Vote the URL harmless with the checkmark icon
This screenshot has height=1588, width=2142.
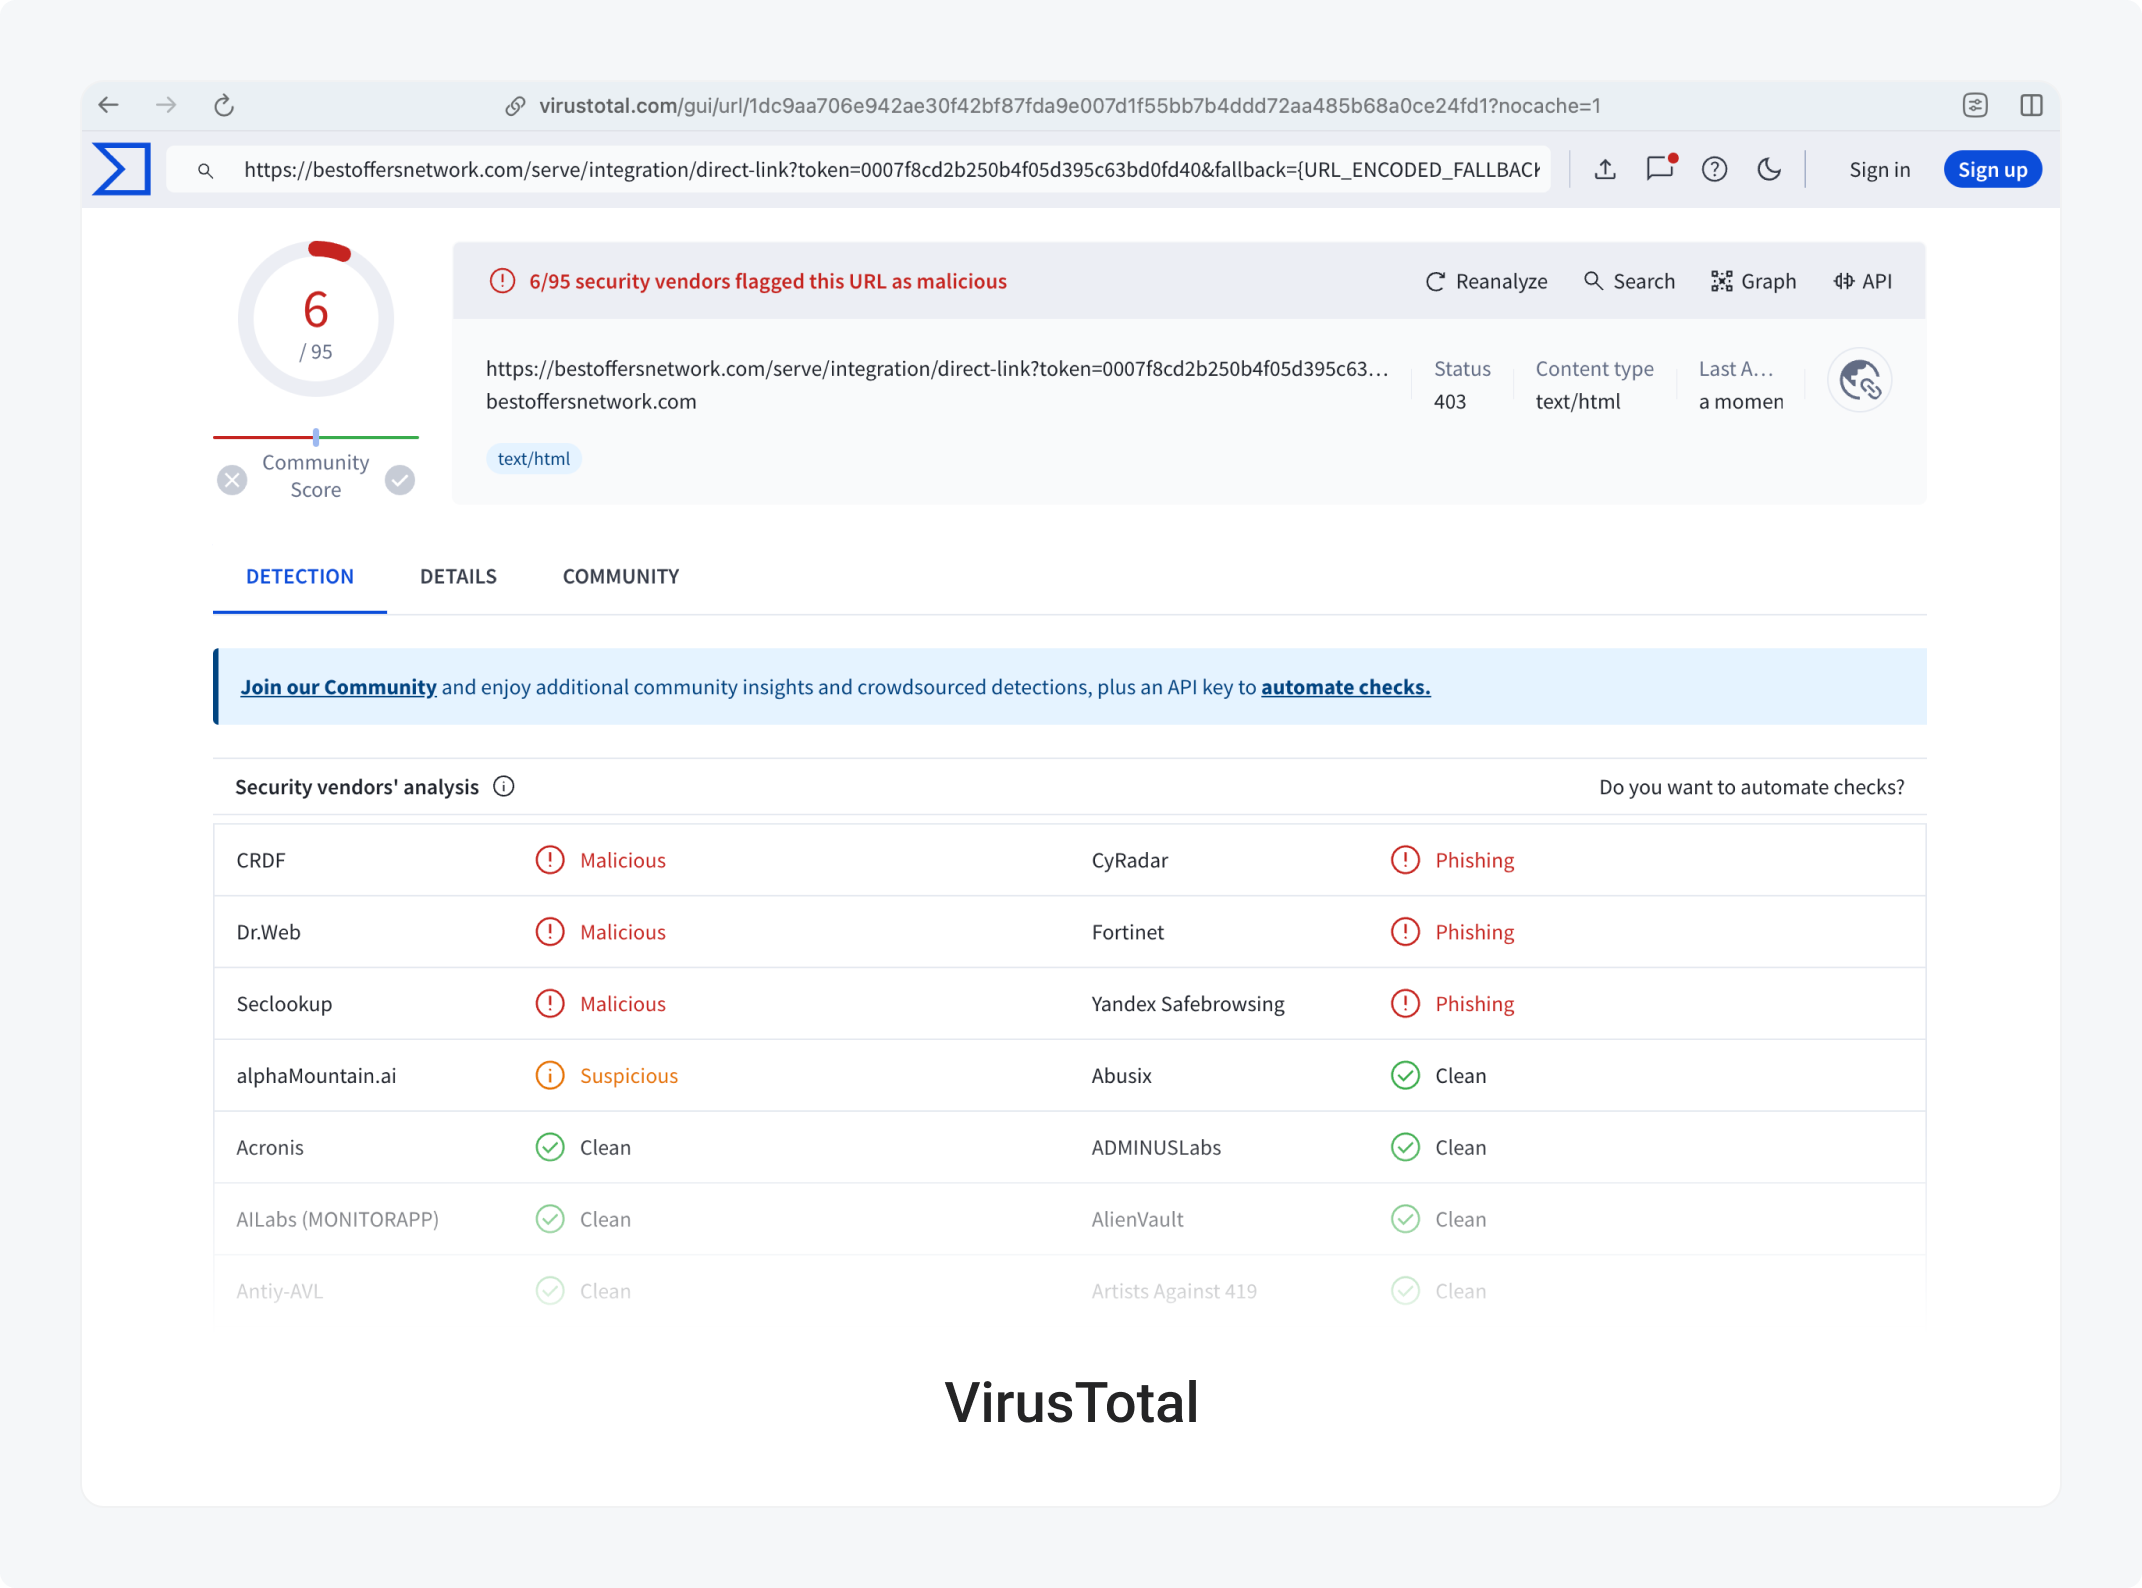click(400, 479)
